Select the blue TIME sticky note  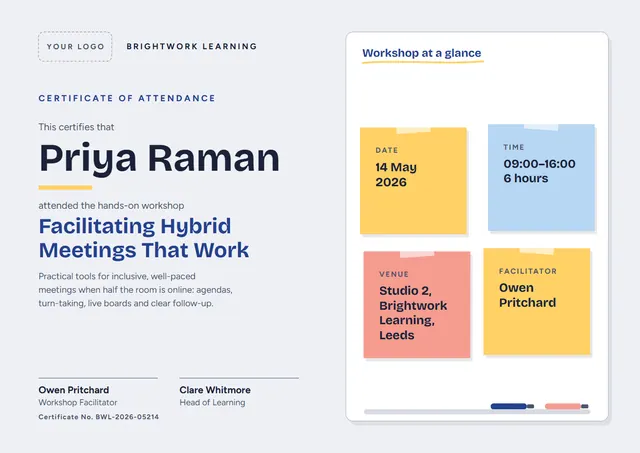(541, 178)
